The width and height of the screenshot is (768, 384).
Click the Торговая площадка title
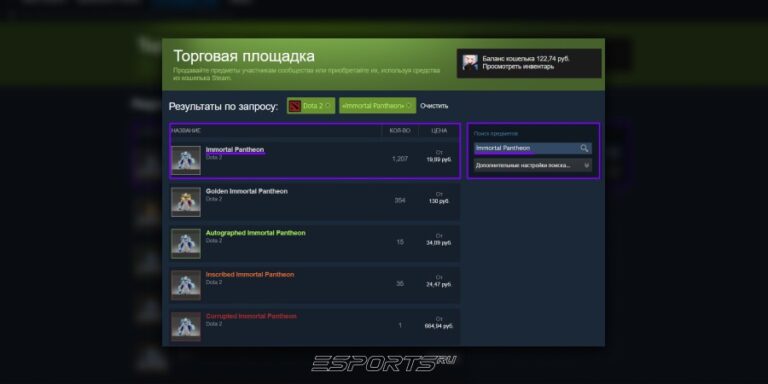pyautogui.click(x=244, y=56)
